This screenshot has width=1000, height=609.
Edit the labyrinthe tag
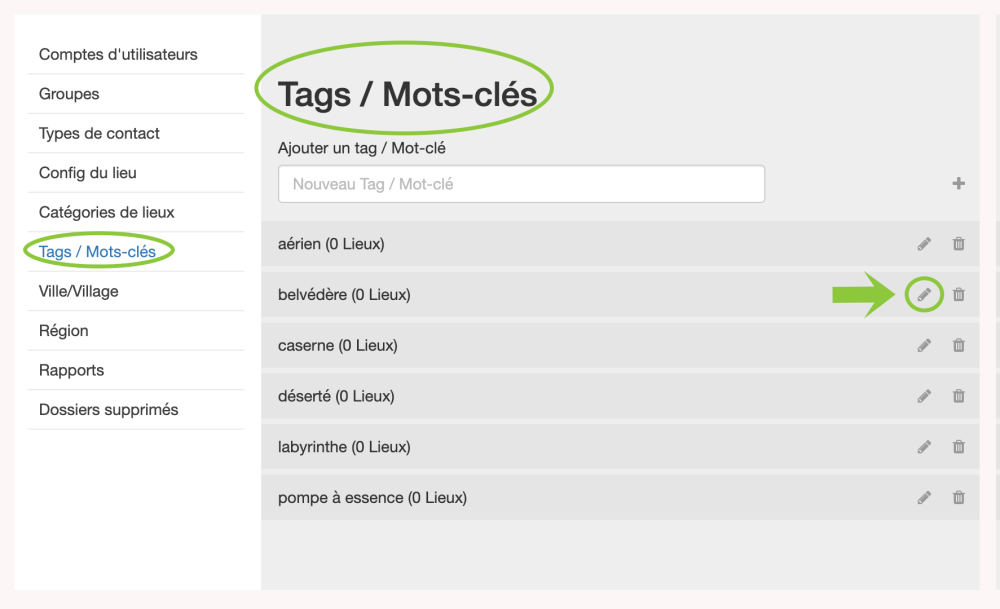click(x=924, y=447)
